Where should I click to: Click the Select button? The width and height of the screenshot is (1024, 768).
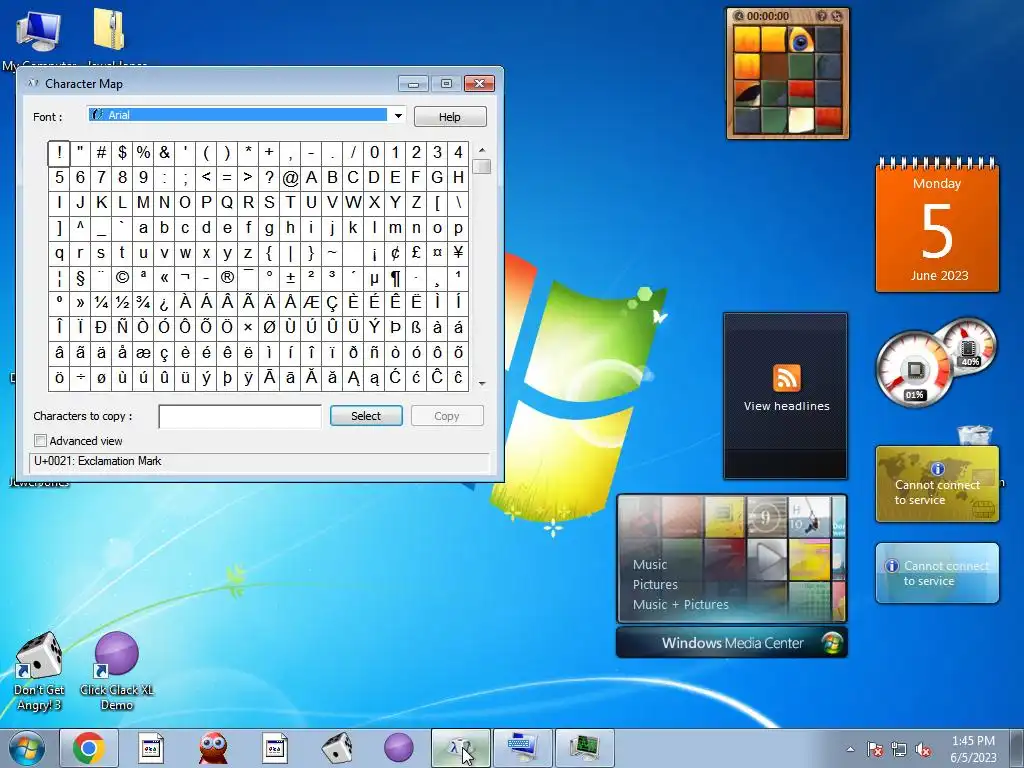366,416
